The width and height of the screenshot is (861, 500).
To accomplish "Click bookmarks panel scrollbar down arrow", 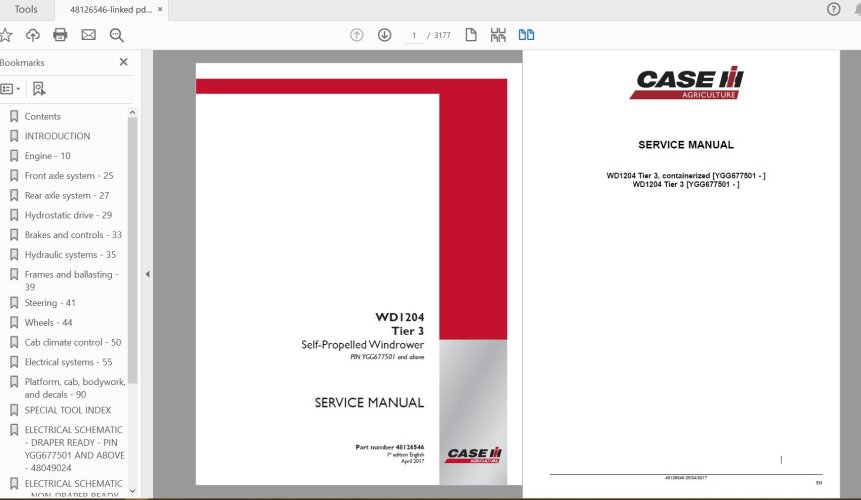I will [132, 491].
